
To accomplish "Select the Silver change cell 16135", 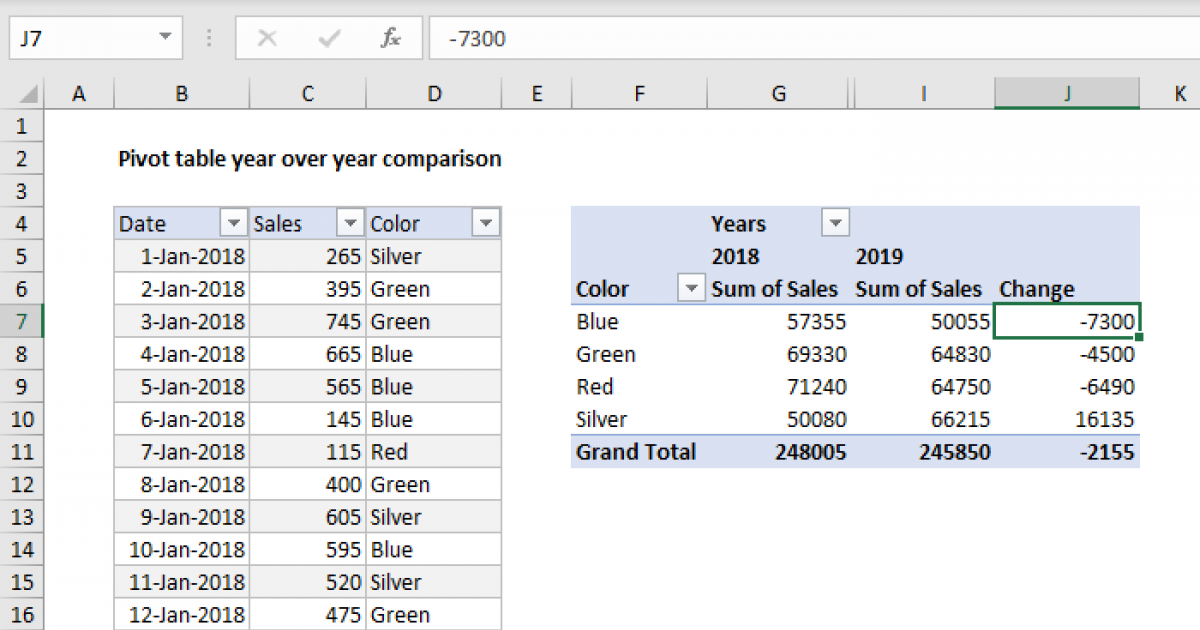I will [1067, 419].
